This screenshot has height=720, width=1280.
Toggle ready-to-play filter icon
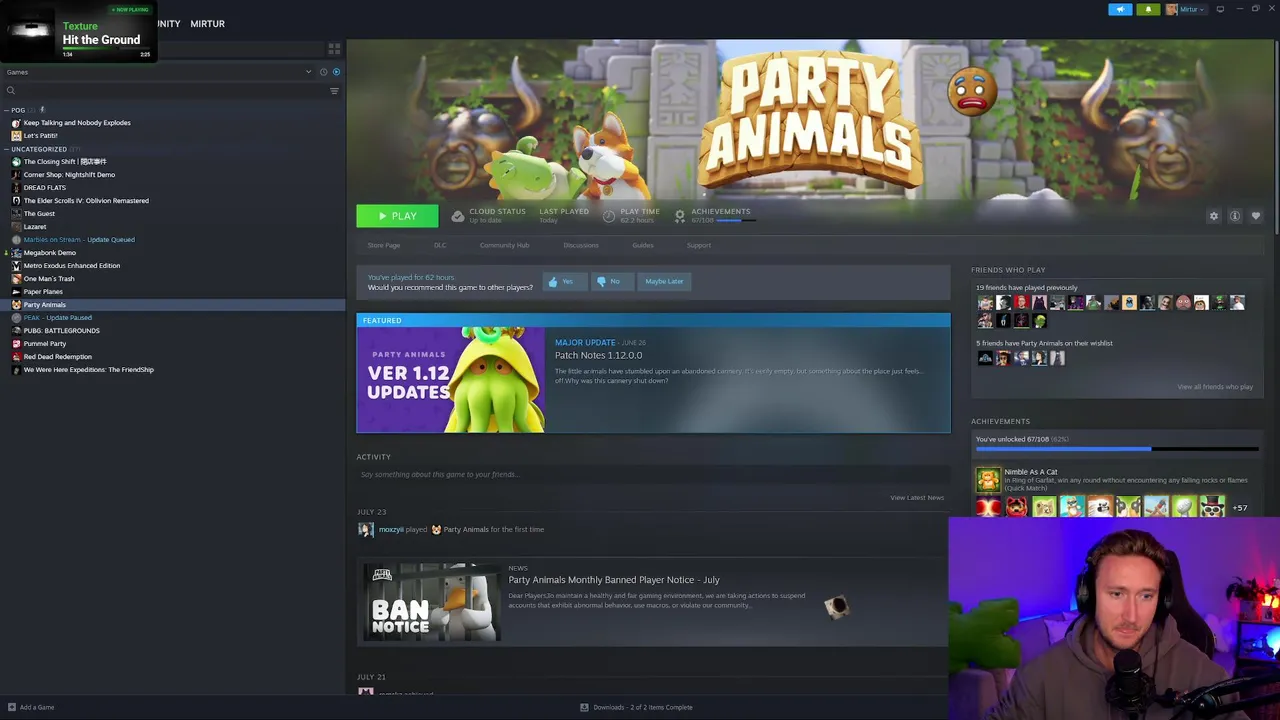click(336, 72)
